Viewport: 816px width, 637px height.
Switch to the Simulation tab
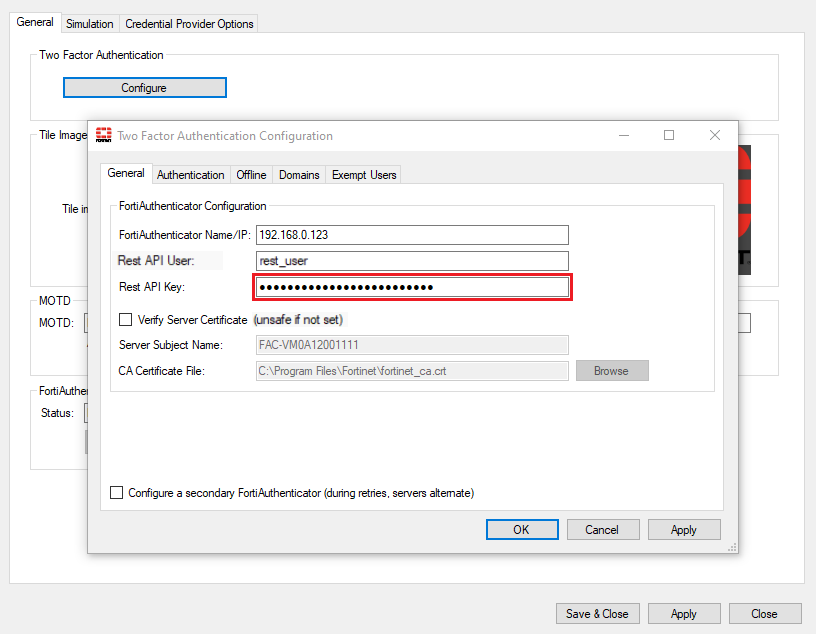pyautogui.click(x=90, y=22)
